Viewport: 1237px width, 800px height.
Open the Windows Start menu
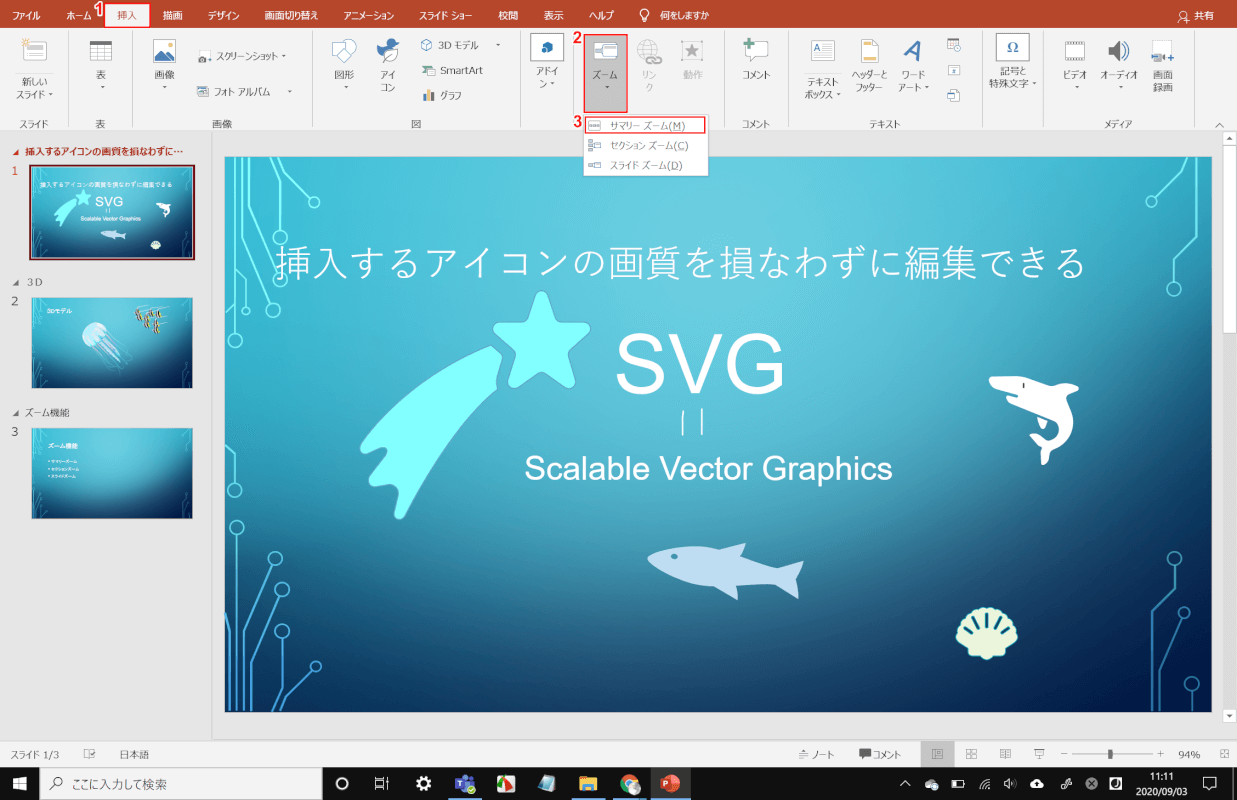click(x=19, y=784)
